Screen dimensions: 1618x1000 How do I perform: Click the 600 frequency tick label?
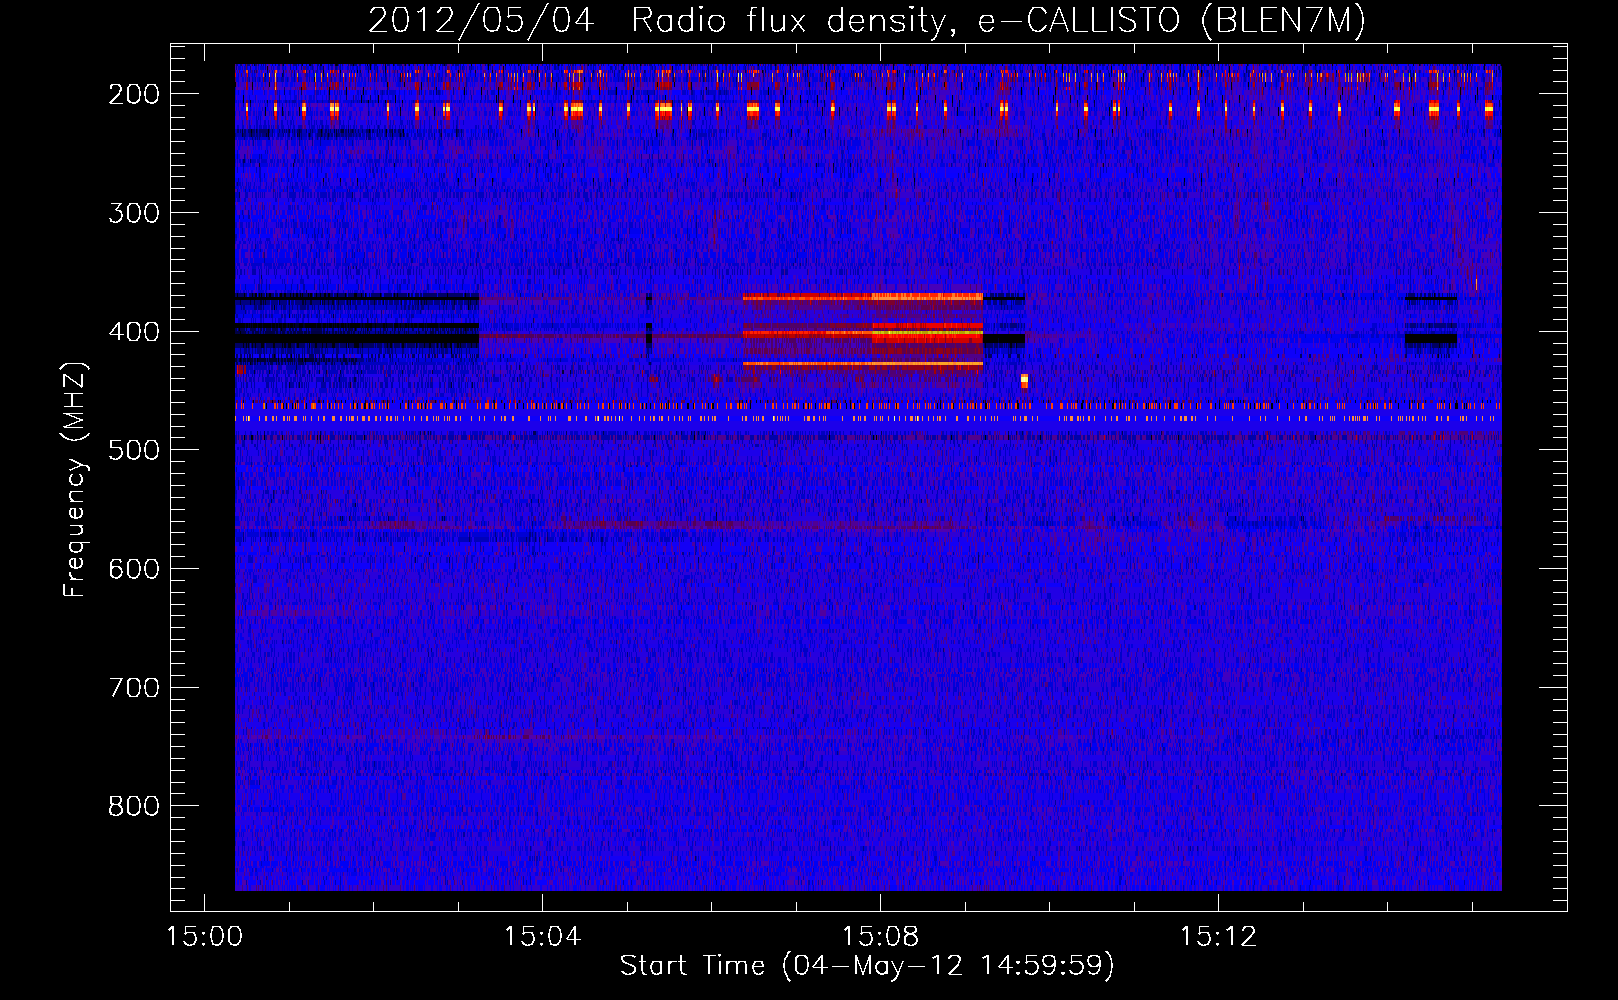(x=134, y=569)
